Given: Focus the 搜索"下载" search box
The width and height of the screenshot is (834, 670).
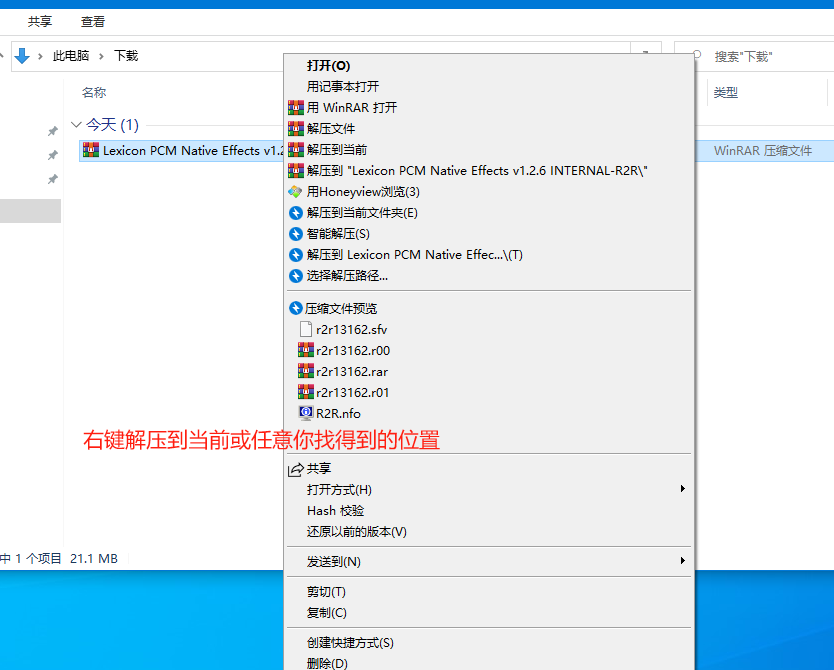Looking at the screenshot, I should [754, 56].
